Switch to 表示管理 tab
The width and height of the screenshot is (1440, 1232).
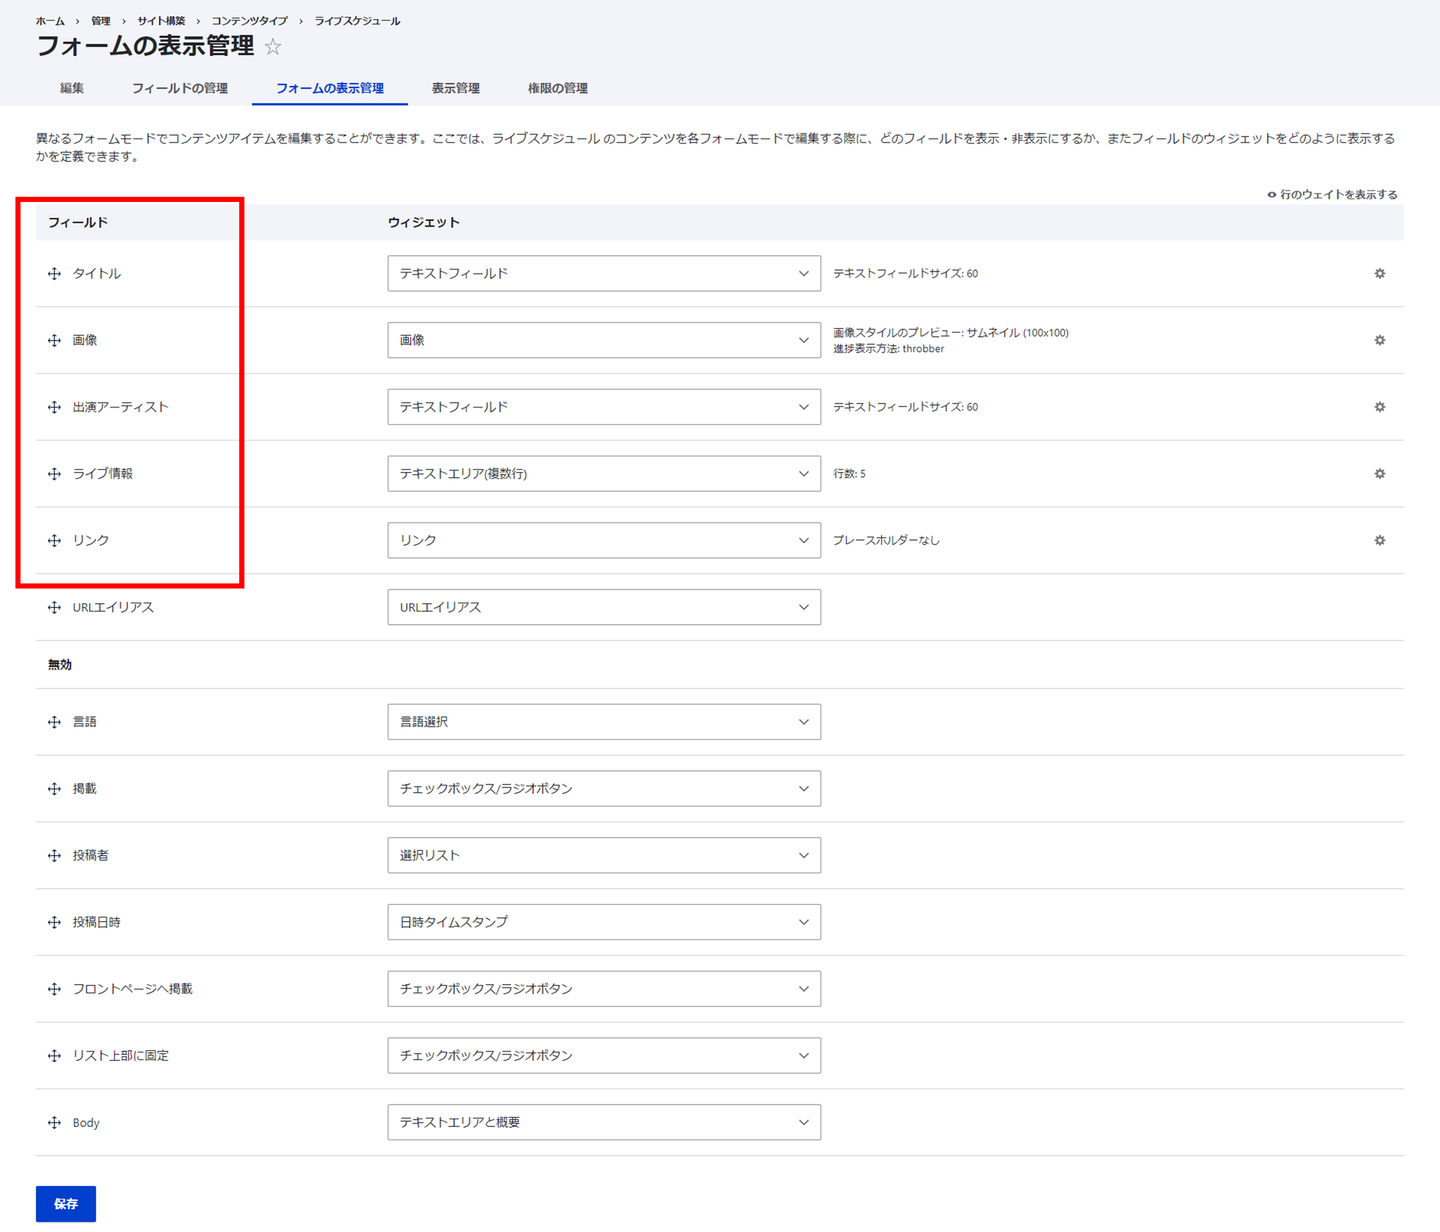(x=455, y=88)
